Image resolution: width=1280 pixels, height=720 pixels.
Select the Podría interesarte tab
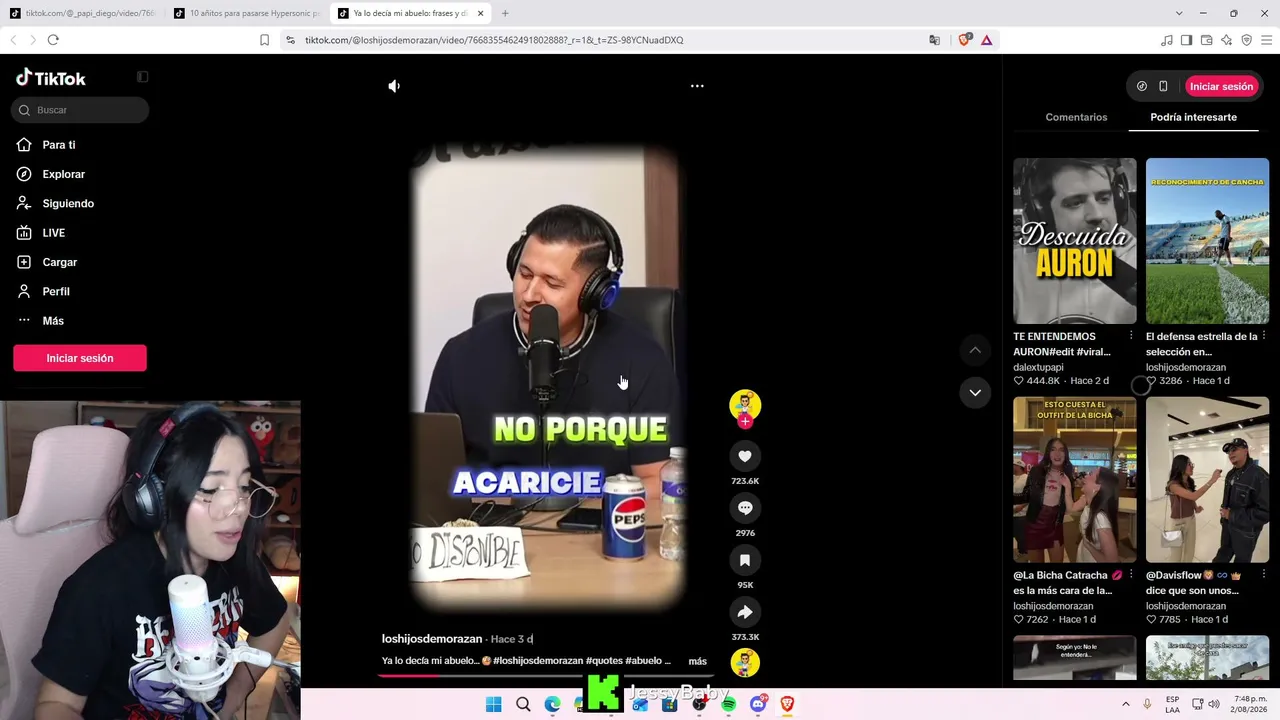click(x=1193, y=117)
